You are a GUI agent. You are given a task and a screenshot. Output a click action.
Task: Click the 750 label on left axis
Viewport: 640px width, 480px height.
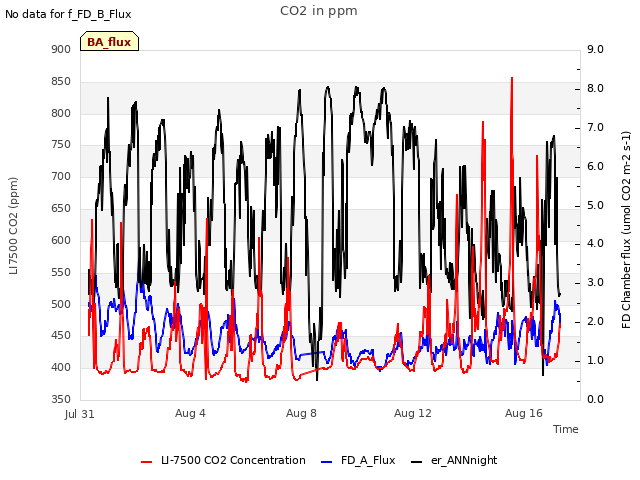click(x=61, y=144)
